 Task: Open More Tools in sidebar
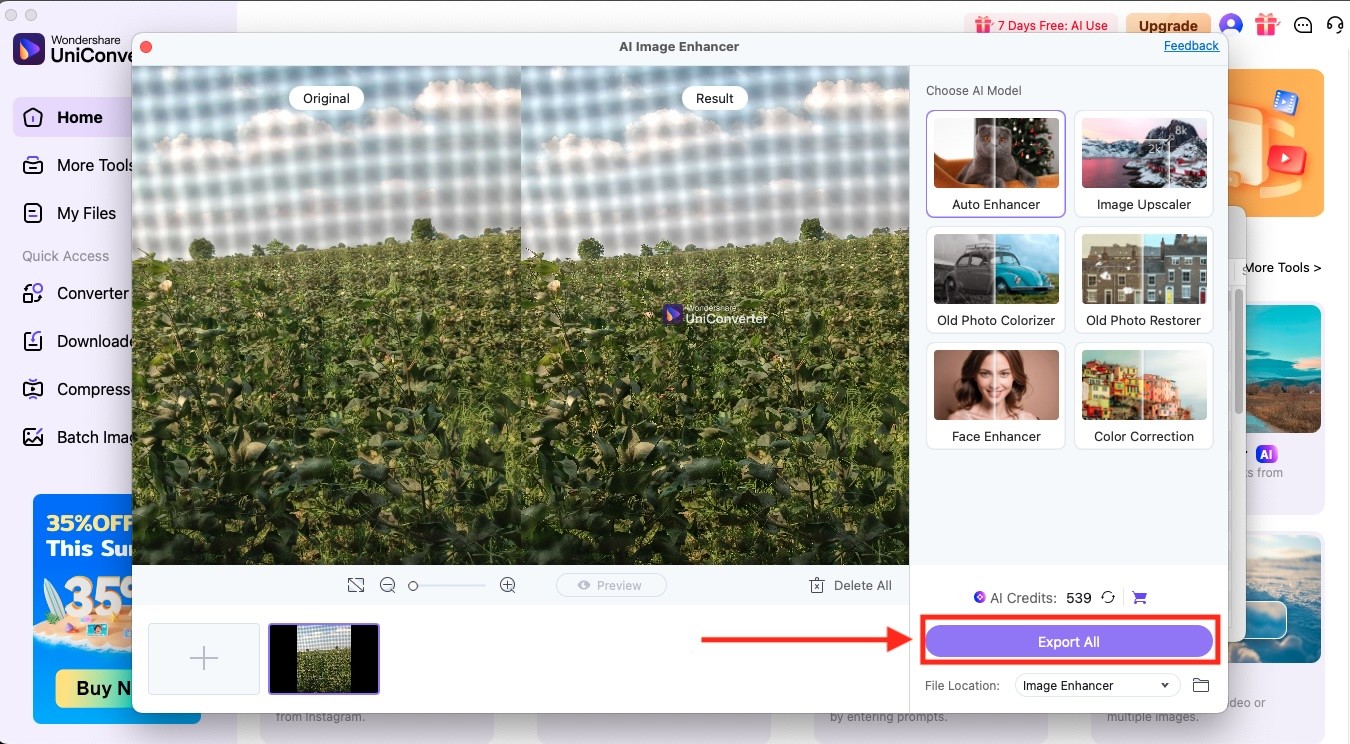pyautogui.click(x=76, y=165)
